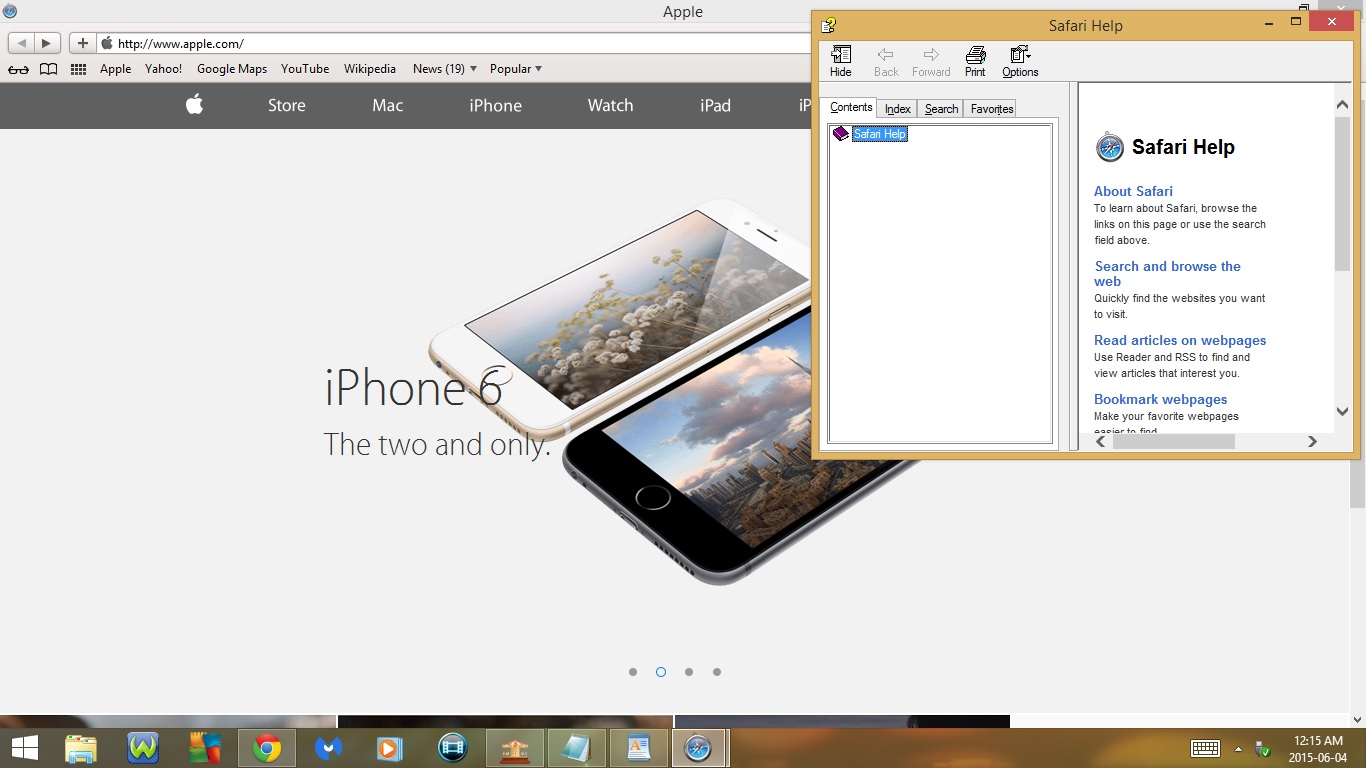Open the Wikipedia bookmark
Image resolution: width=1366 pixels, height=768 pixels.
(x=370, y=69)
